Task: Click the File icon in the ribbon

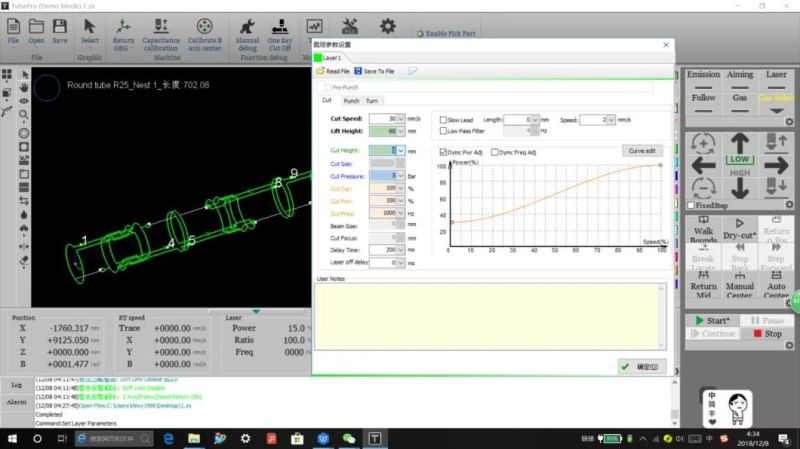Action: 13,27
